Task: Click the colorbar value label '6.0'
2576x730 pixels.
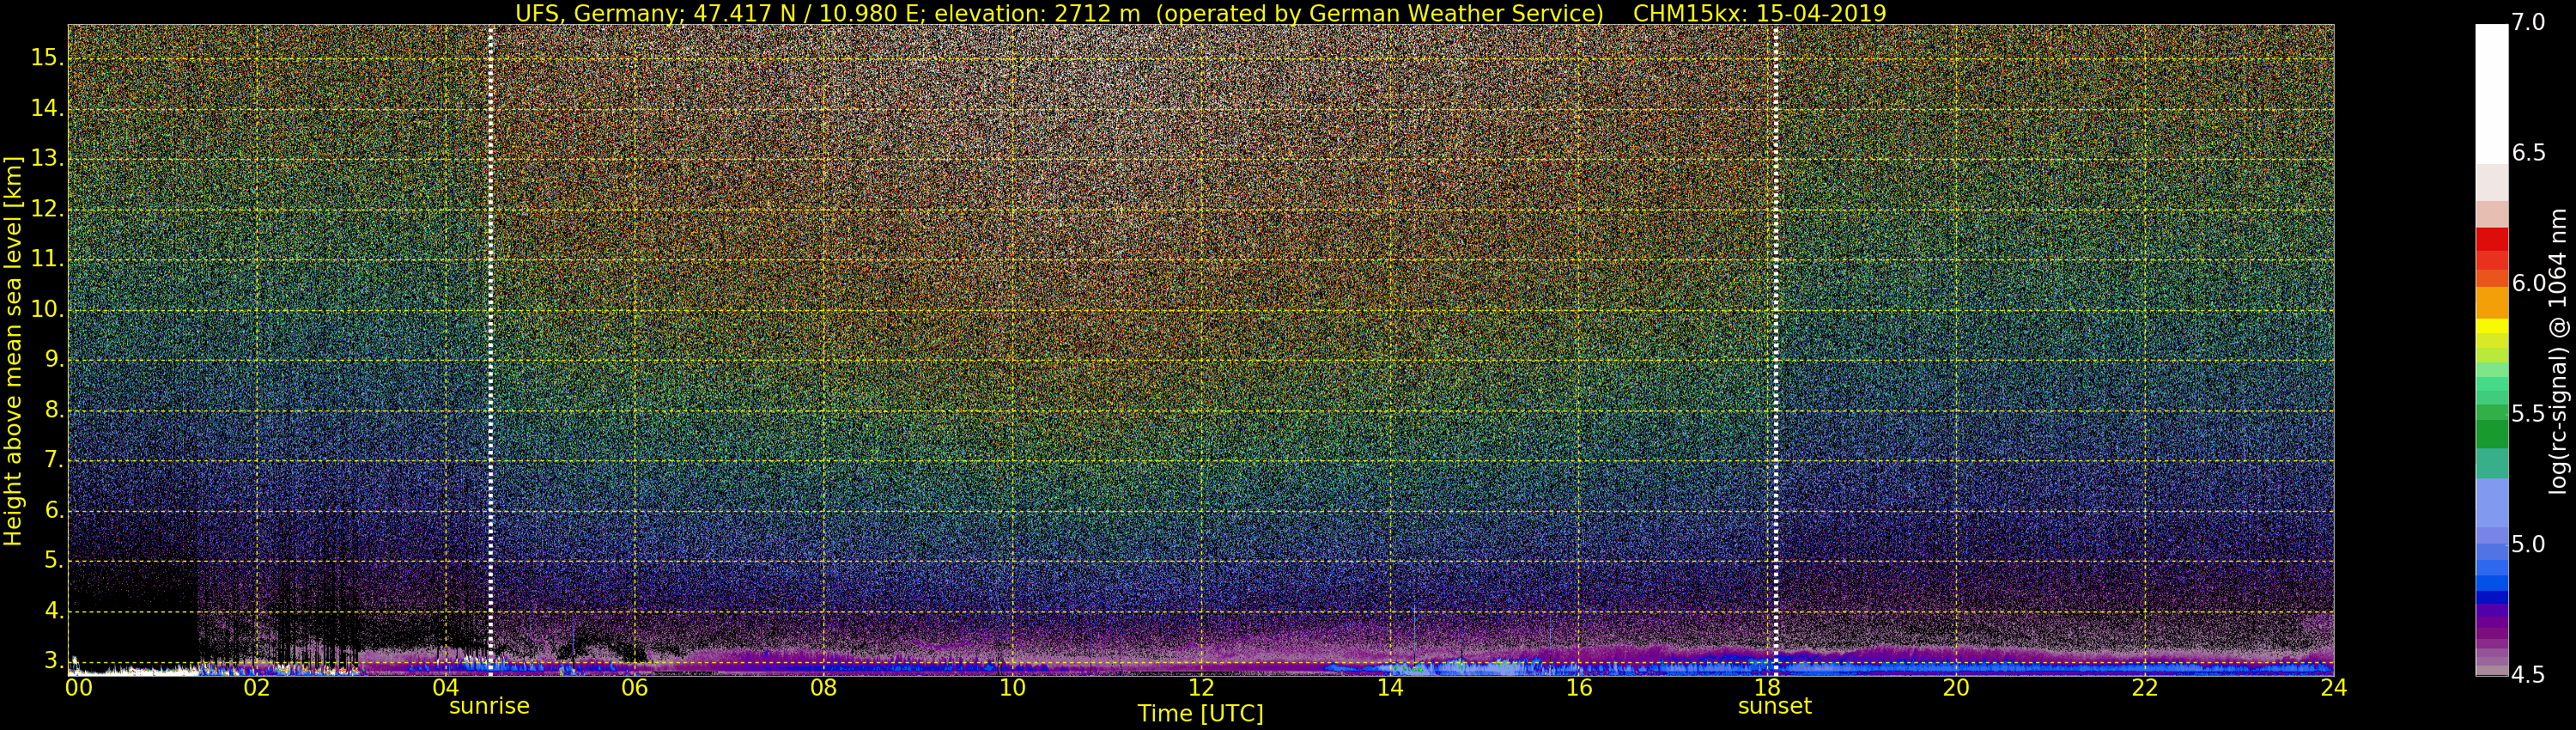Action: point(2528,284)
